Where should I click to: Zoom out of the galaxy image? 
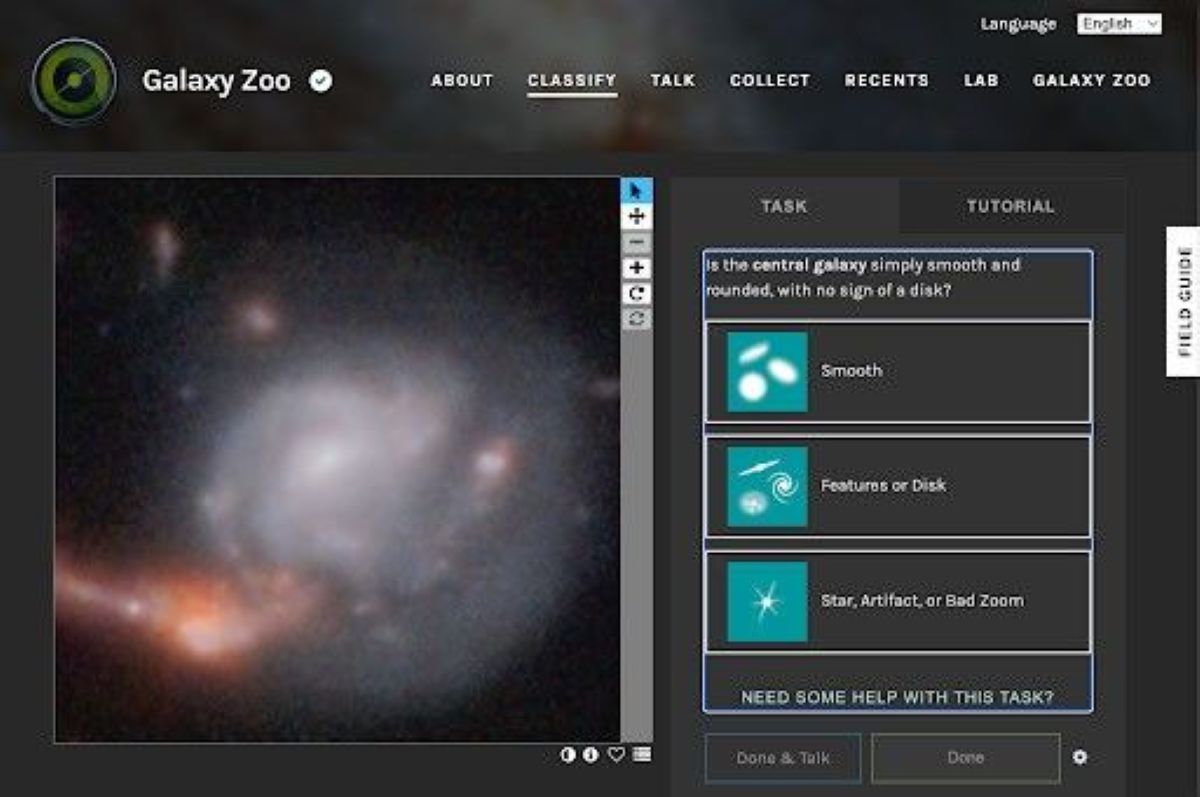[x=636, y=242]
